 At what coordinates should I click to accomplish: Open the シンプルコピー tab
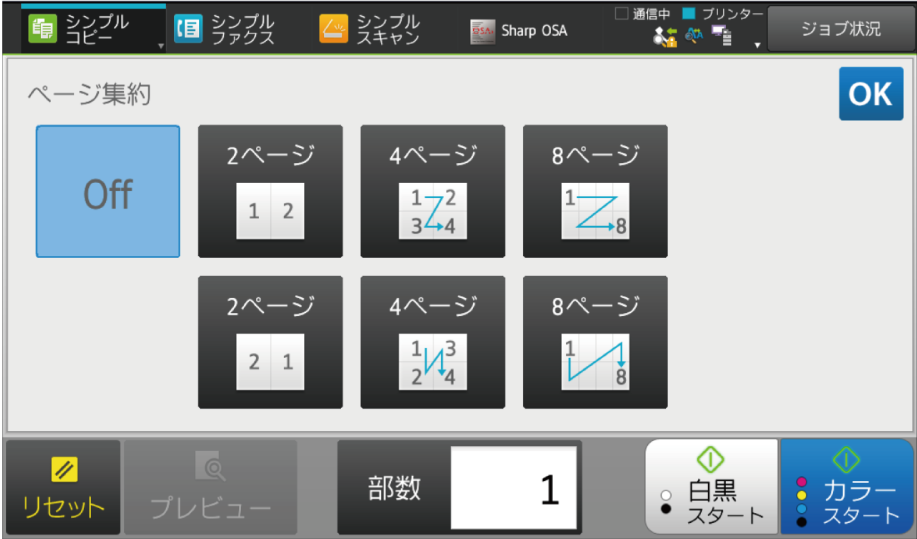click(x=94, y=29)
